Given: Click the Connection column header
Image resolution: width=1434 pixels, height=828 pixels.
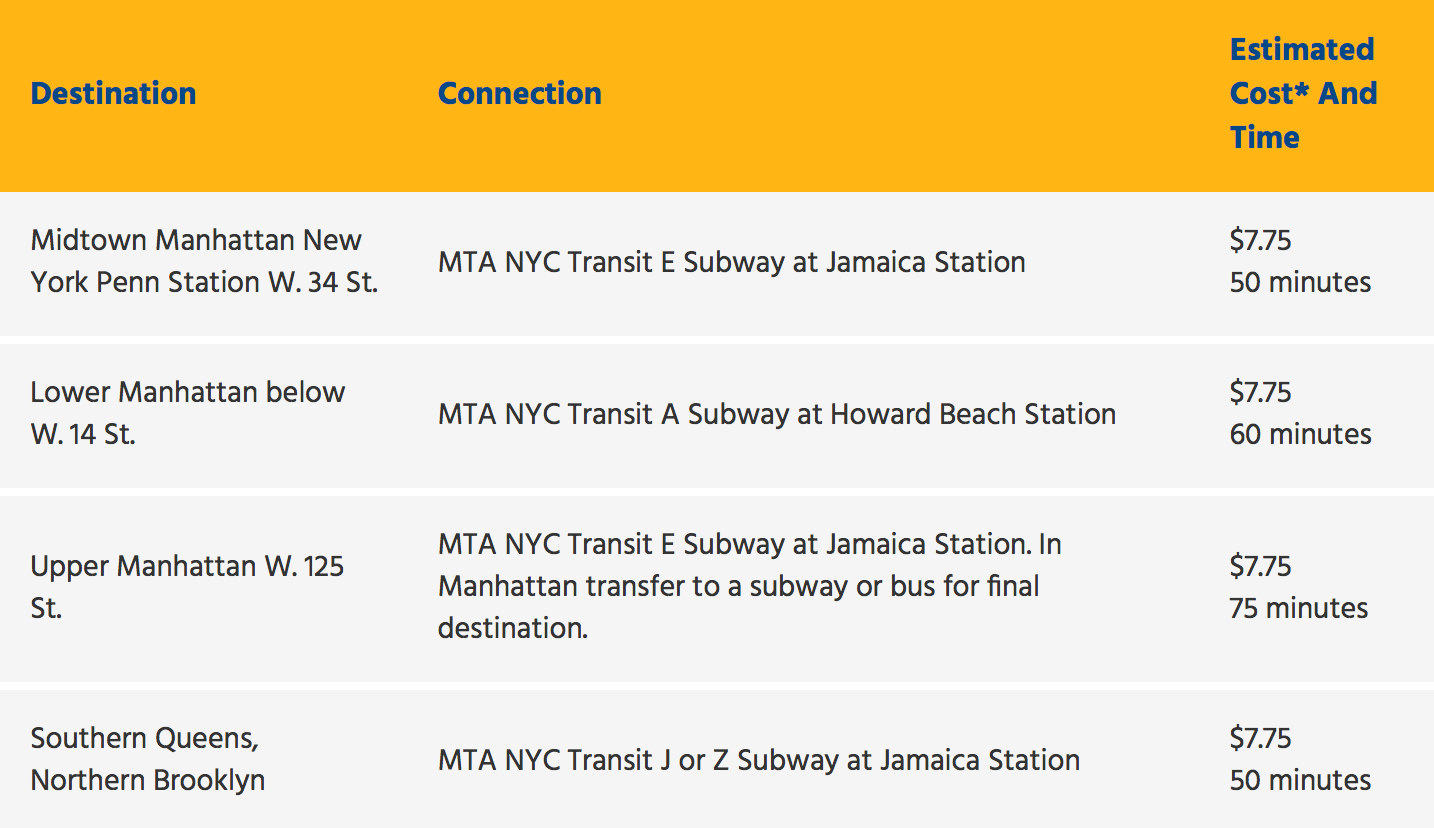Looking at the screenshot, I should click(x=519, y=94).
